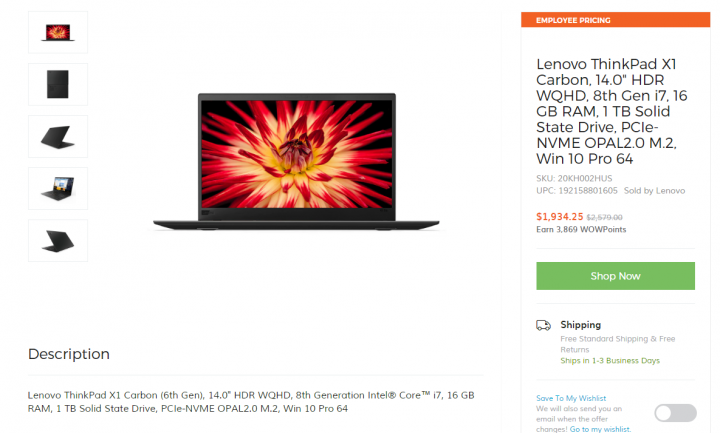Click the Earn 3,869 WOWPoints text
720x433 pixels.
coord(581,229)
